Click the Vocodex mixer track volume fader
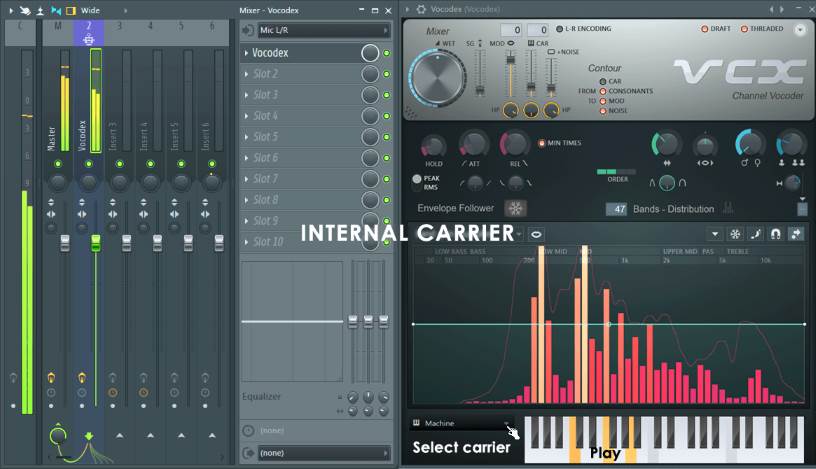 tap(96, 243)
